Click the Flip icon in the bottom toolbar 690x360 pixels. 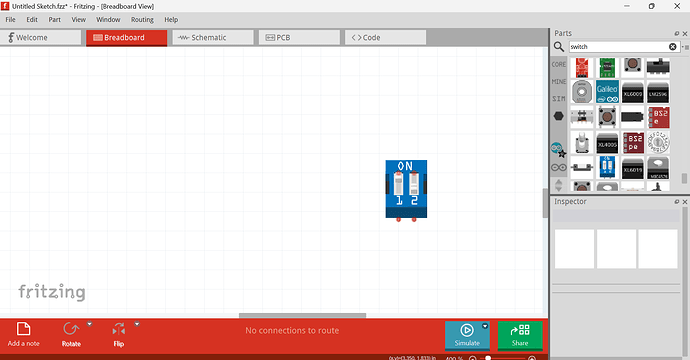[119, 330]
